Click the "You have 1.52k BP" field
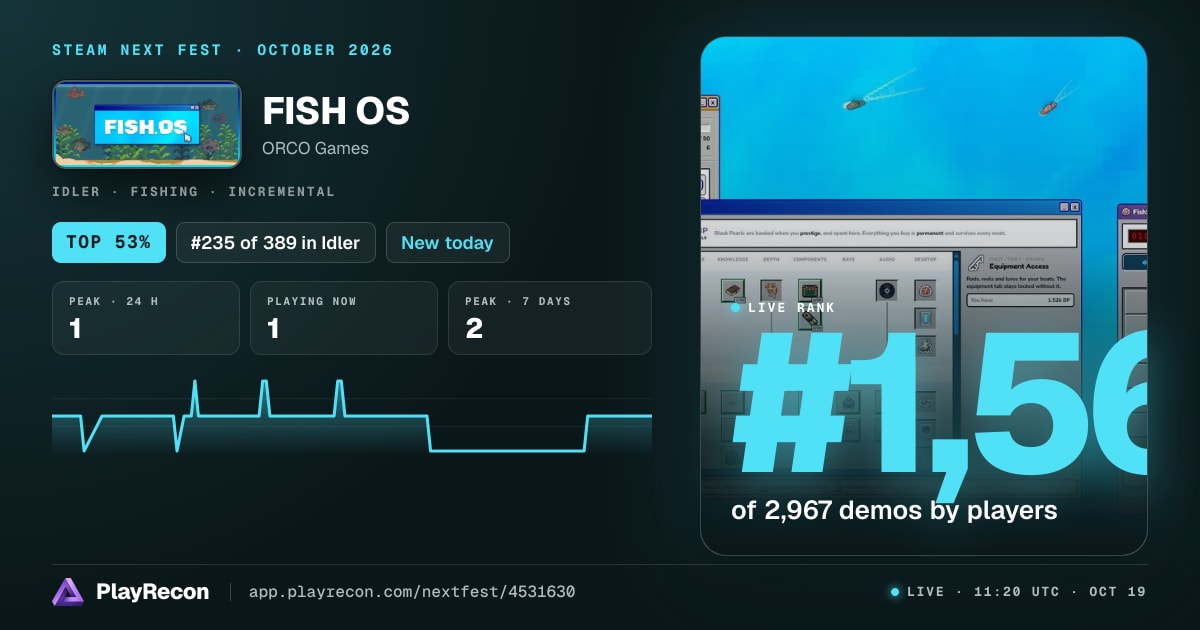The width and height of the screenshot is (1200, 630). pos(1020,300)
